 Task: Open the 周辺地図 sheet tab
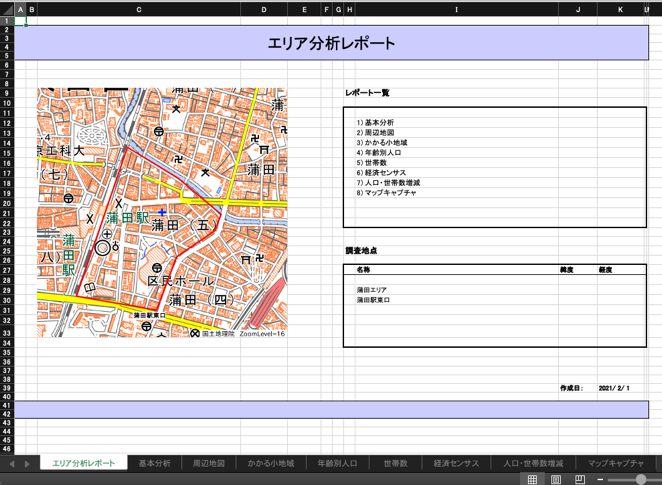click(208, 463)
